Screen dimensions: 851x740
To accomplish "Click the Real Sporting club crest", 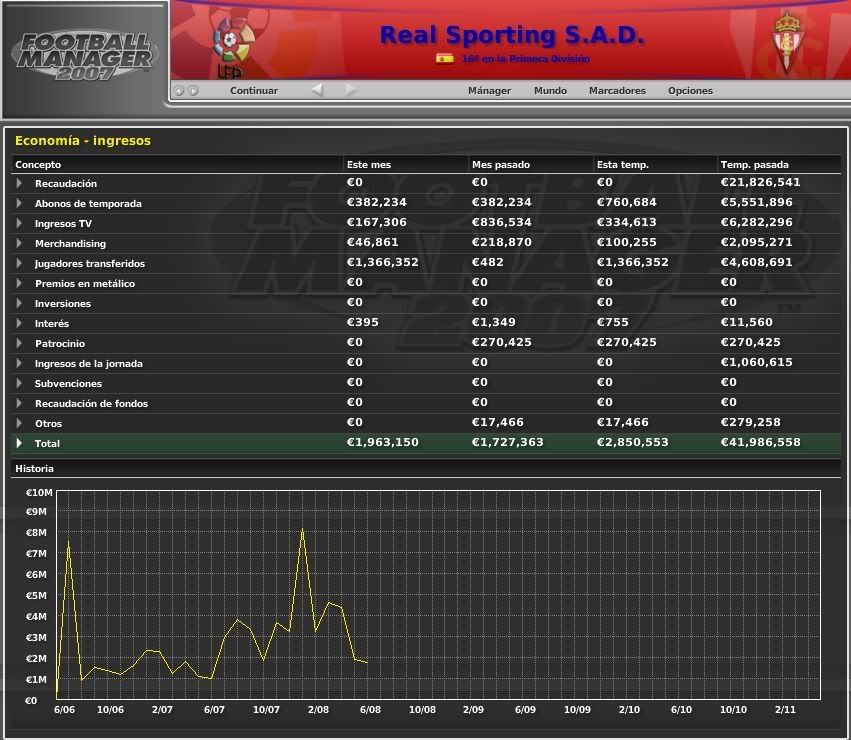I will coord(787,43).
